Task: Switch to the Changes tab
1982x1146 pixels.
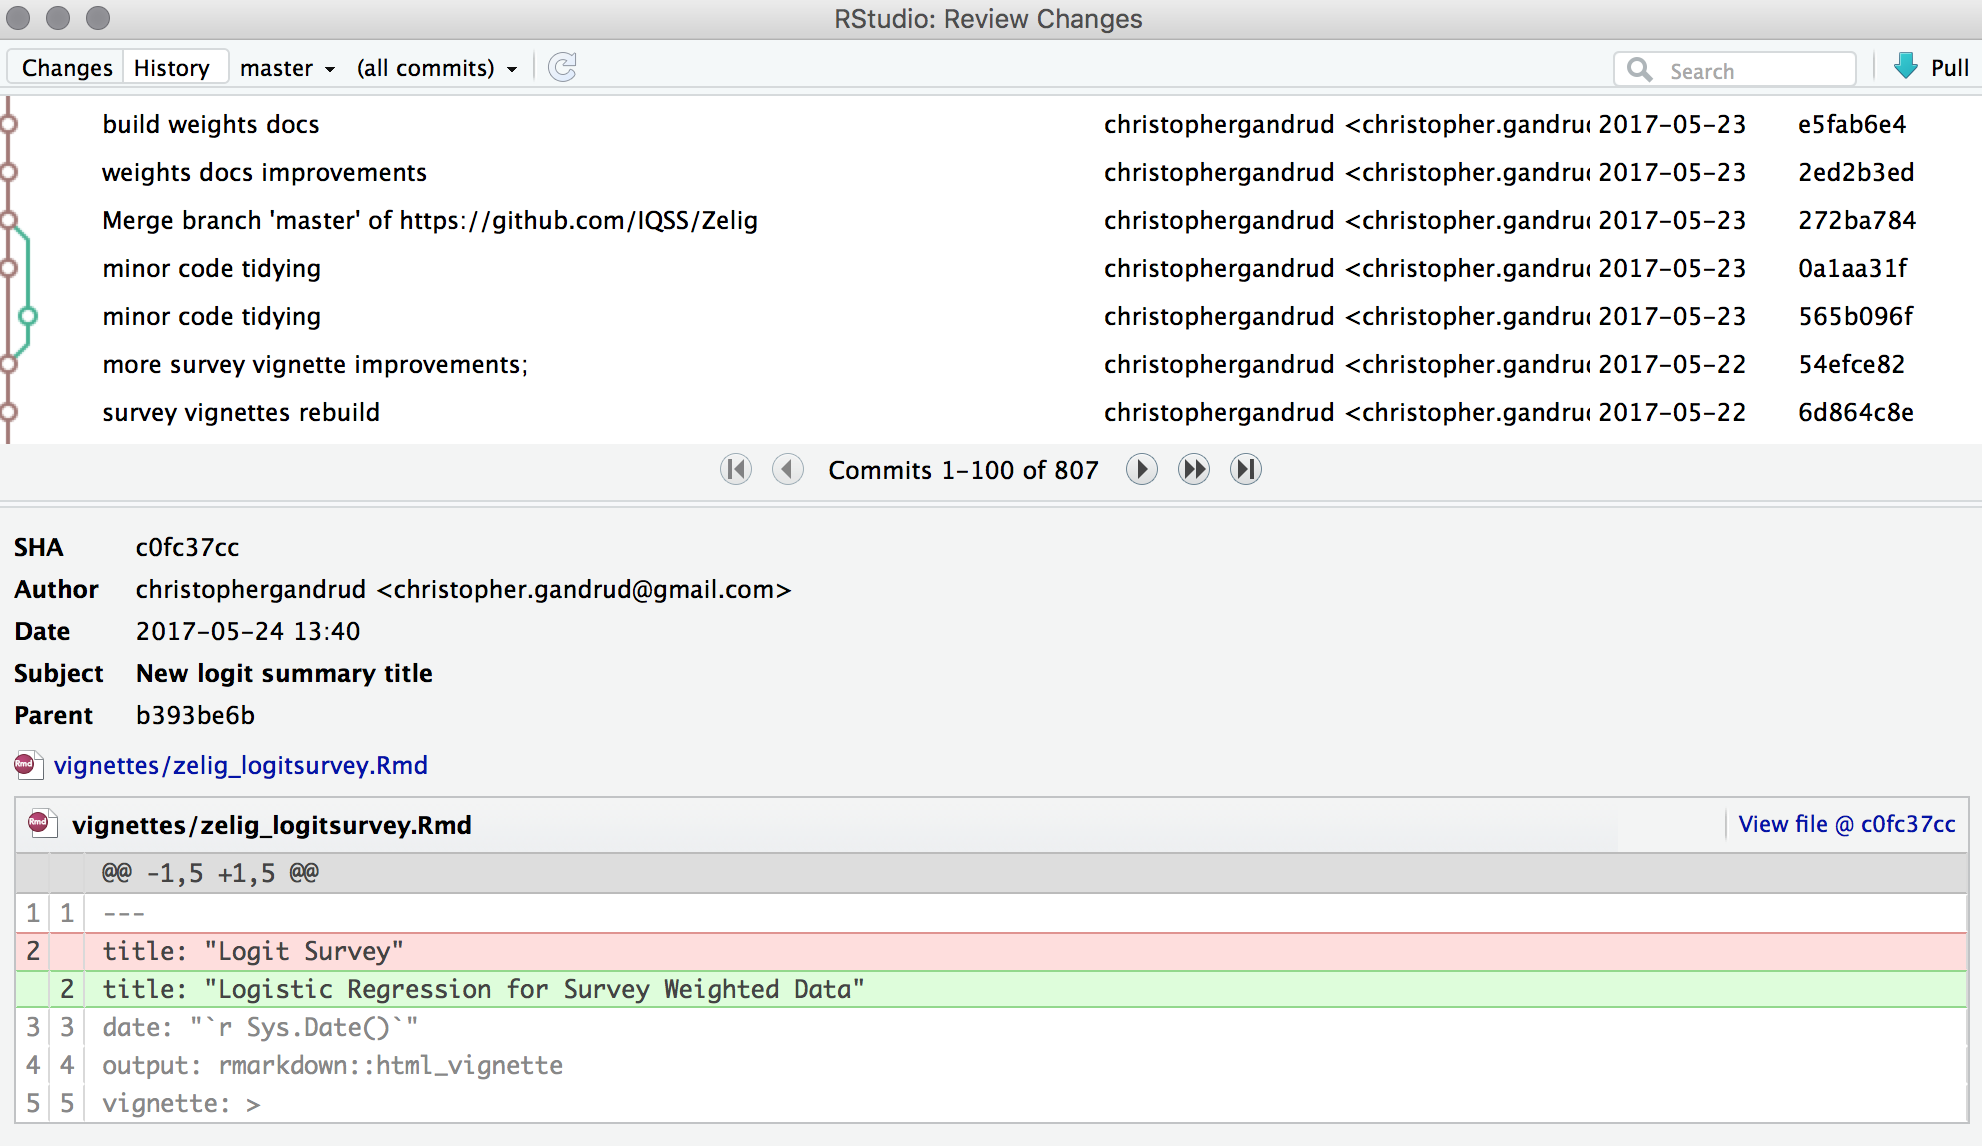Action: (67, 68)
